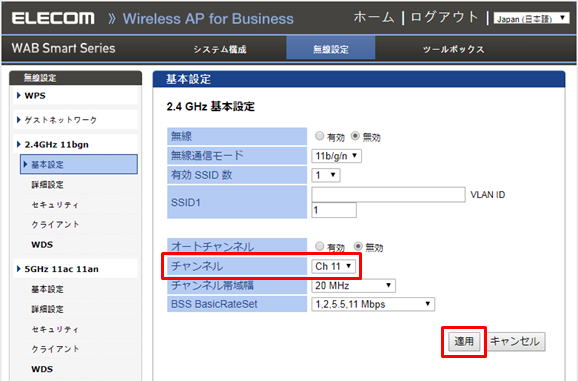Click the 2.4 GHz 基本設定 heading
Image resolution: width=578 pixels, height=381 pixels.
[210, 107]
